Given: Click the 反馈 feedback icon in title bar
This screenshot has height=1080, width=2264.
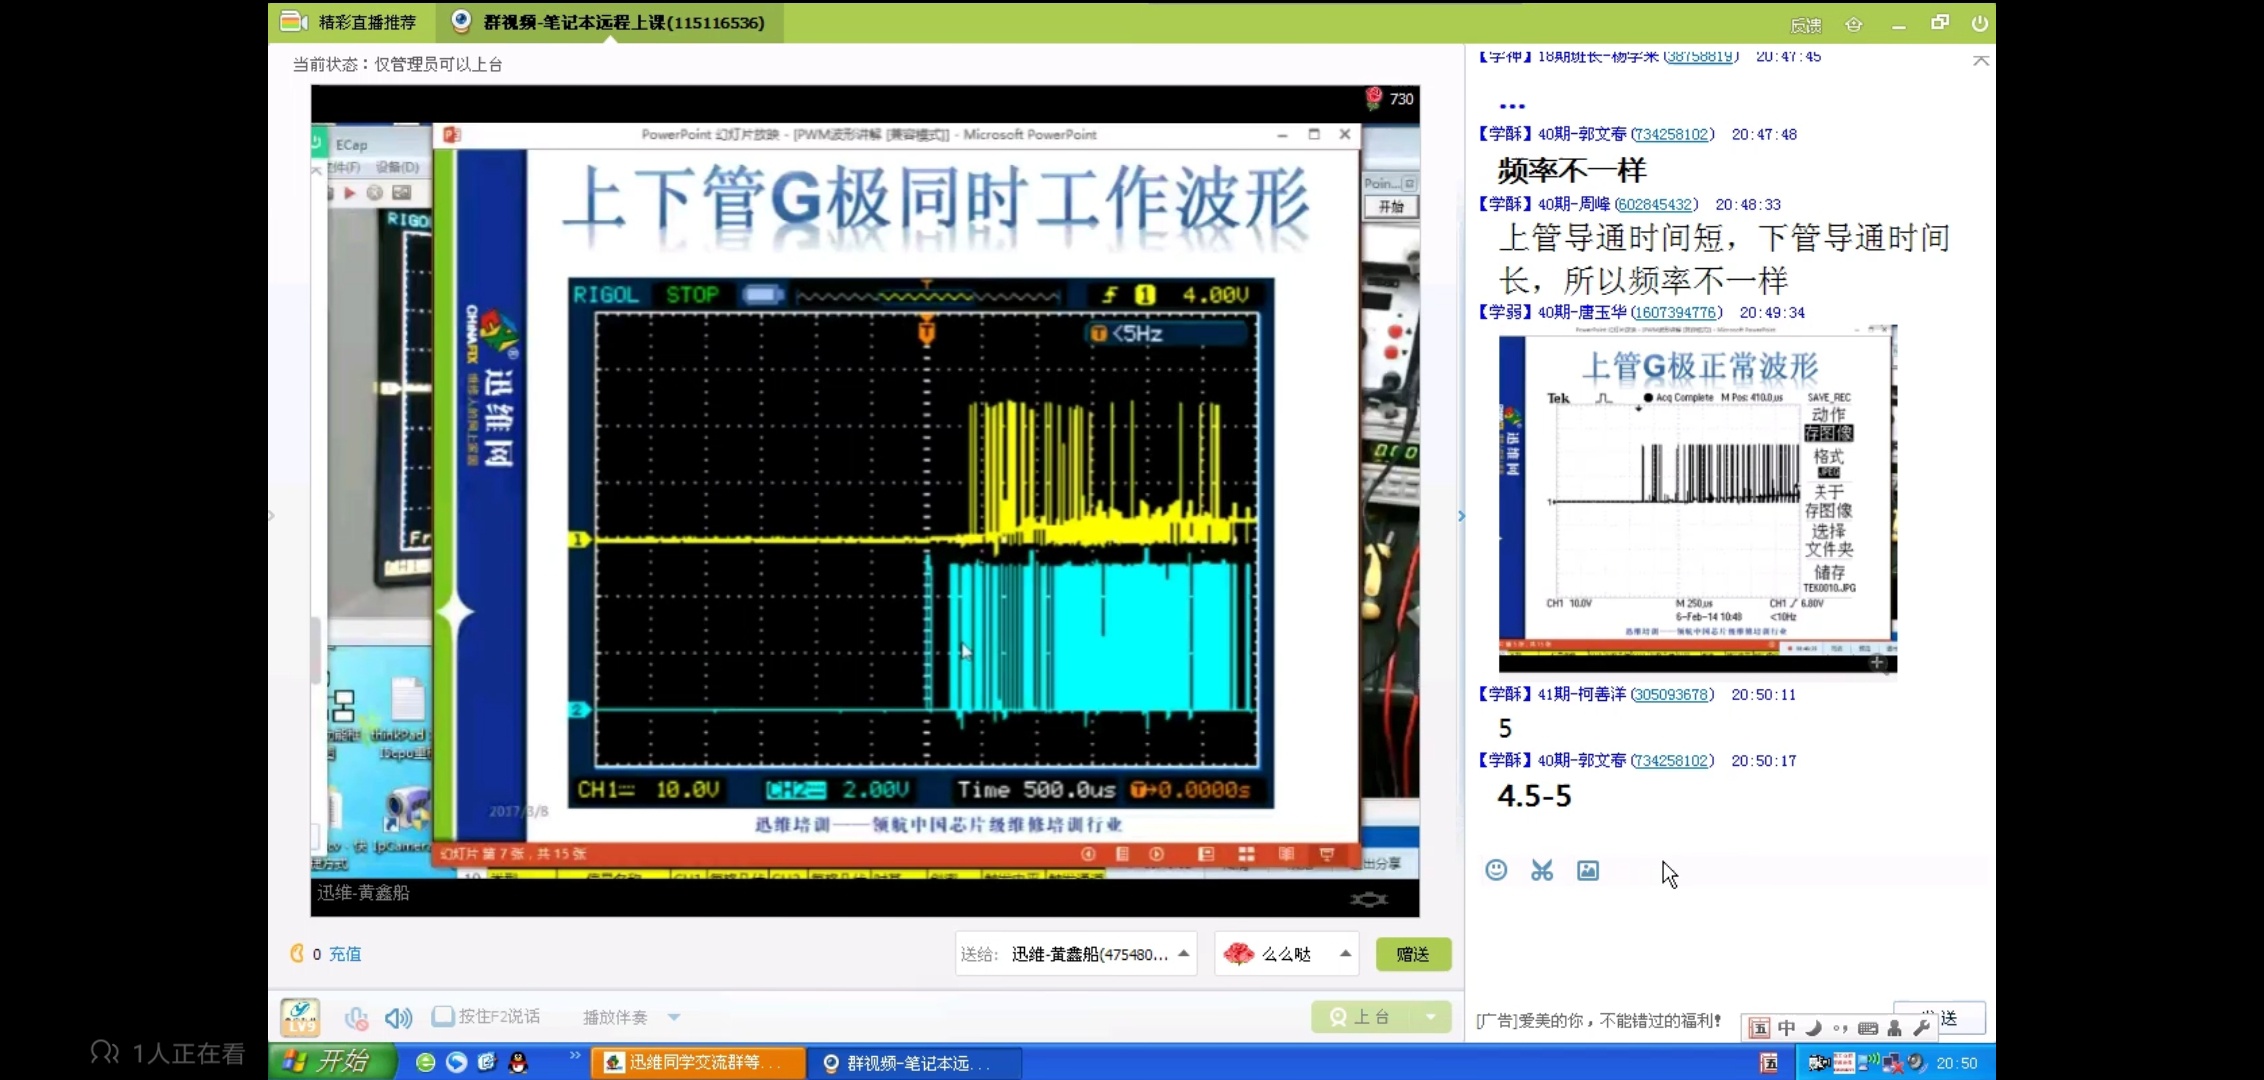Looking at the screenshot, I should pos(1805,24).
